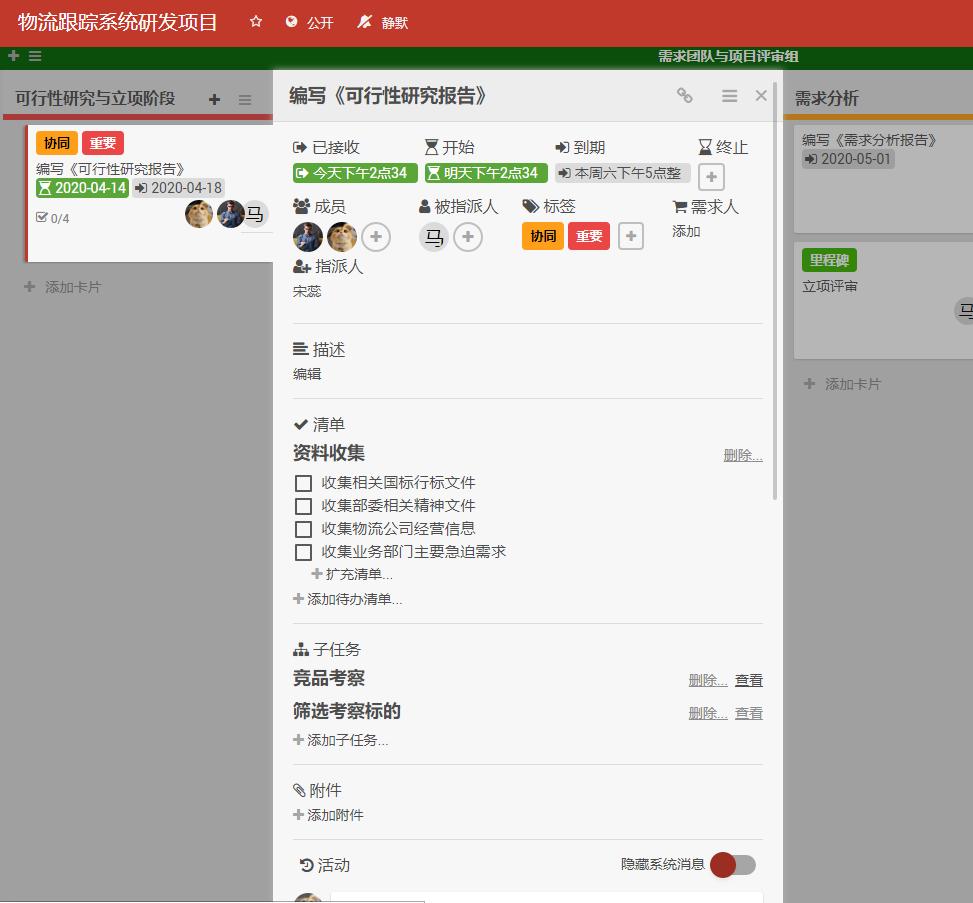Screen dimensions: 973x903
Task: Click the 公开 visibility globe button
Action: point(309,23)
